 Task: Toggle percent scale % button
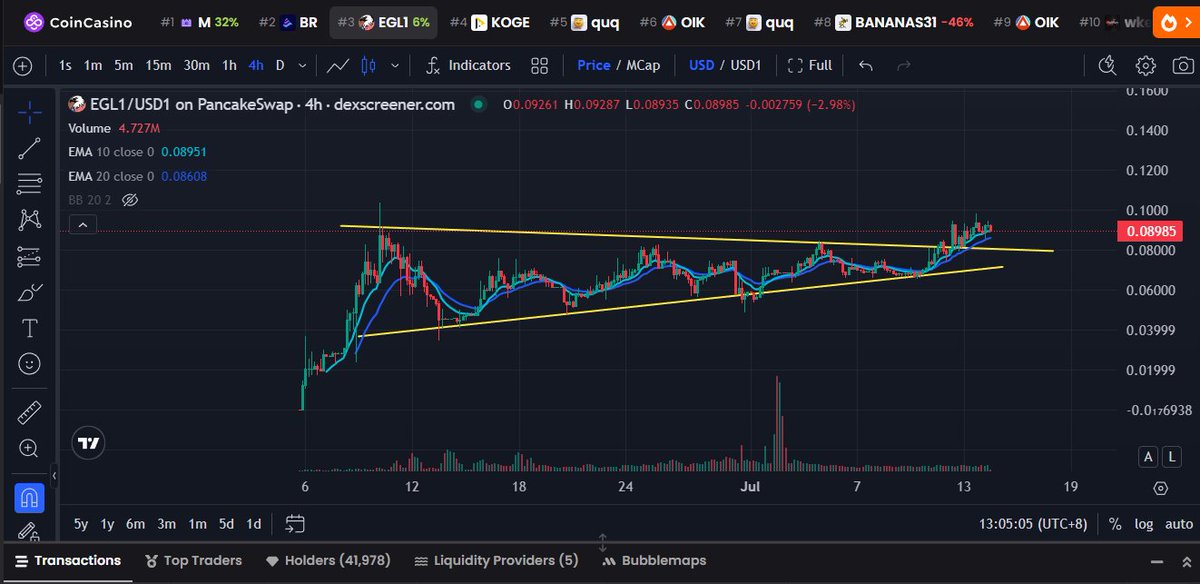1115,523
